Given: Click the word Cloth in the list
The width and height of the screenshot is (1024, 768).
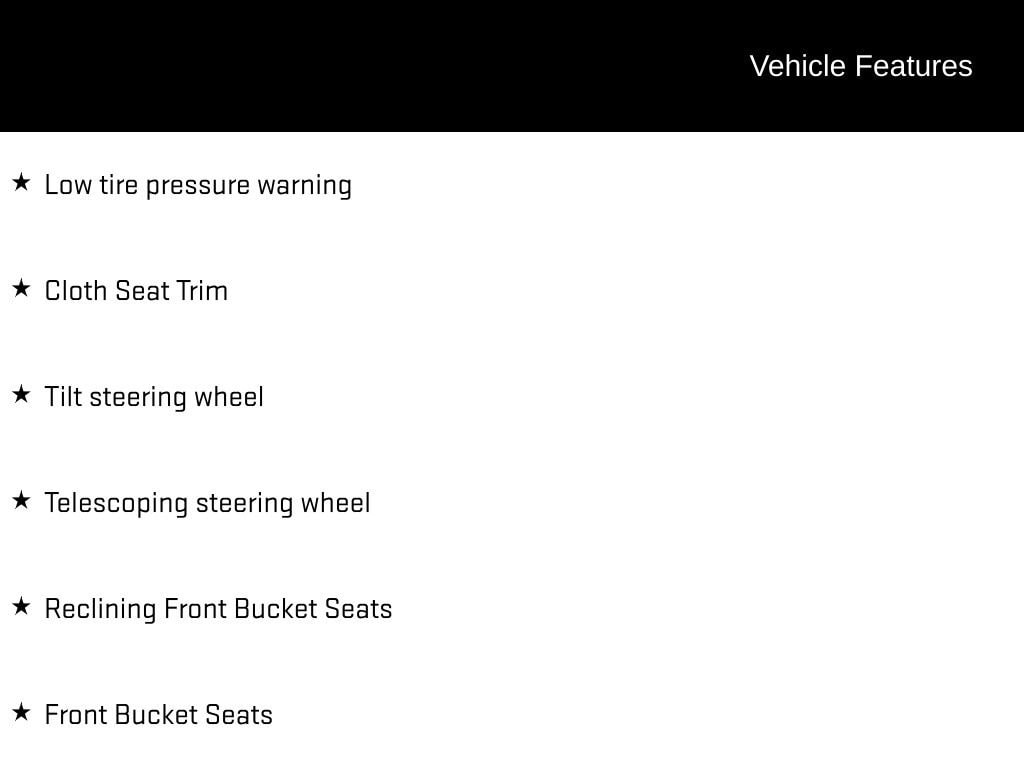Looking at the screenshot, I should (76, 291).
